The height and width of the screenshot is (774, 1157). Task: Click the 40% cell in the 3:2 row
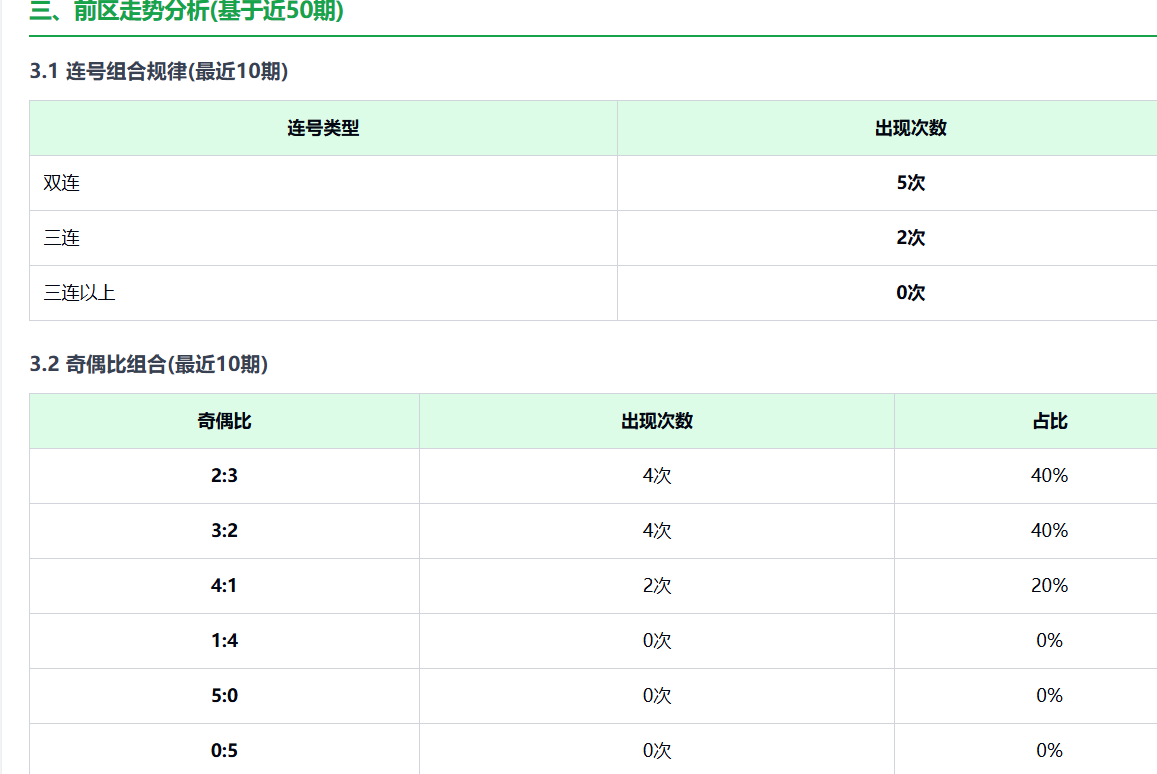click(x=1049, y=531)
